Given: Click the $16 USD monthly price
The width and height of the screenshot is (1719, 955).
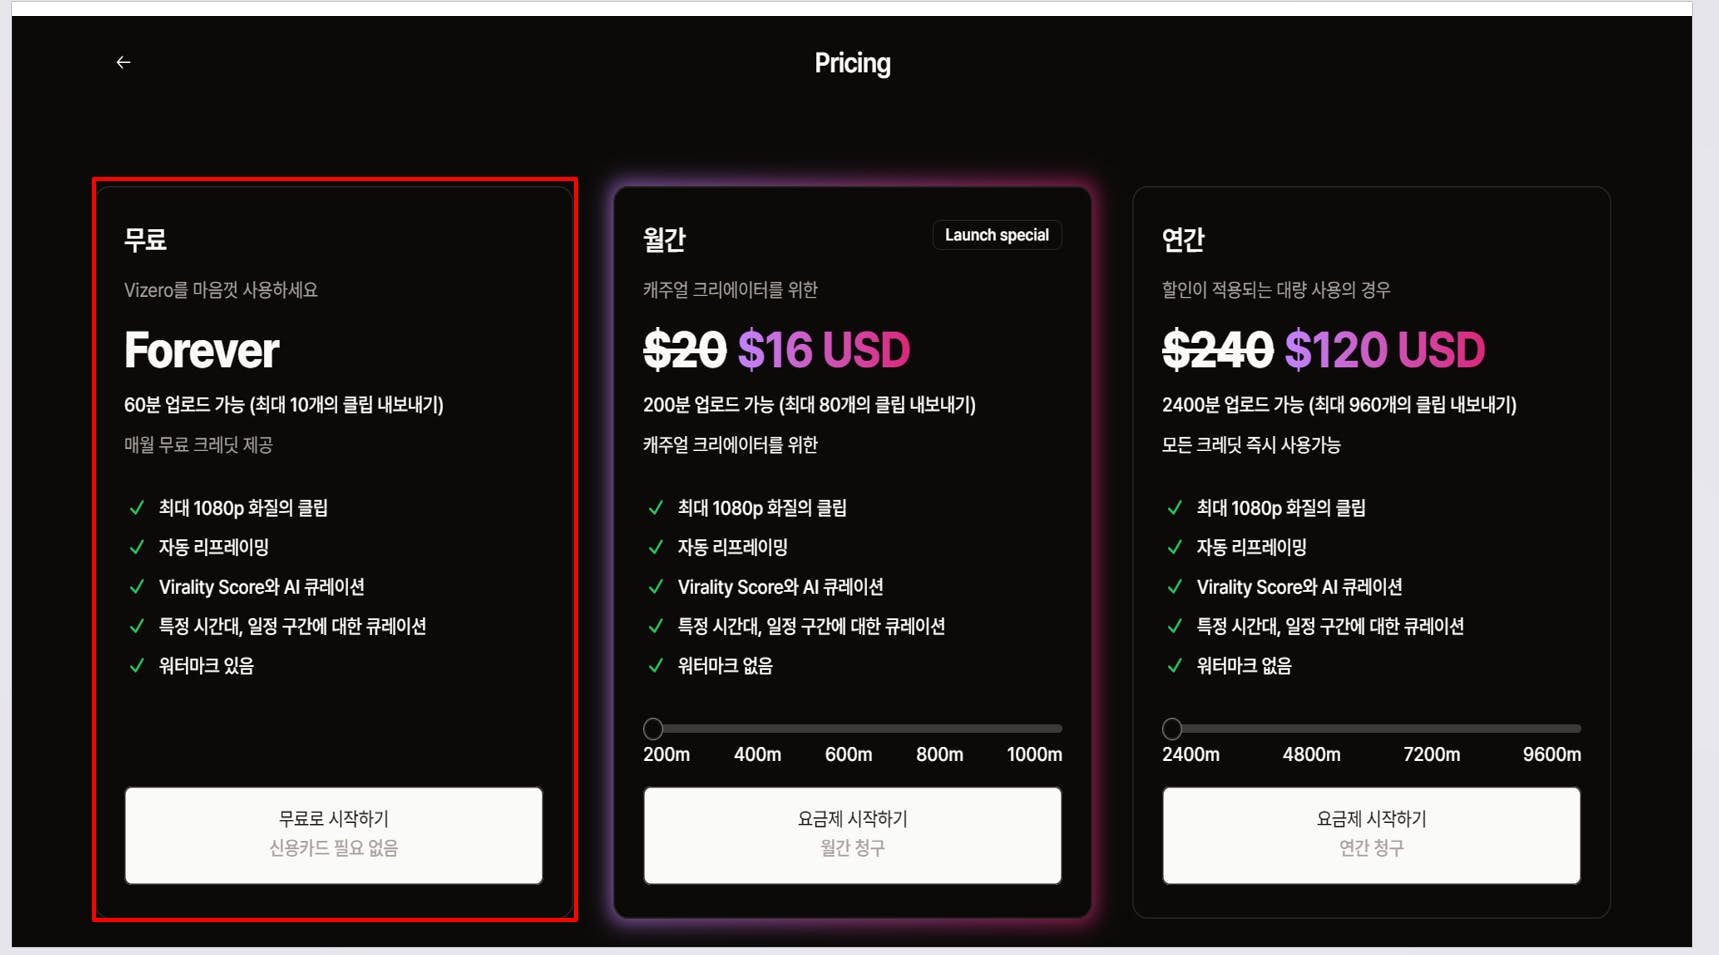Looking at the screenshot, I should point(823,350).
